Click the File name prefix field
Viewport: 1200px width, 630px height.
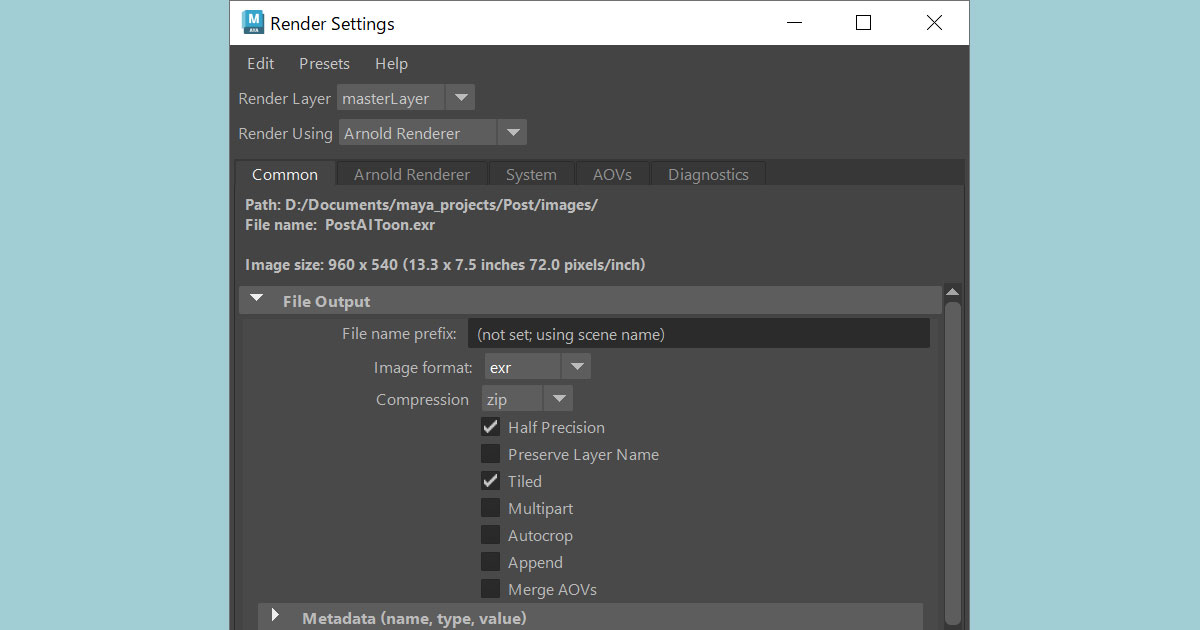pos(699,334)
